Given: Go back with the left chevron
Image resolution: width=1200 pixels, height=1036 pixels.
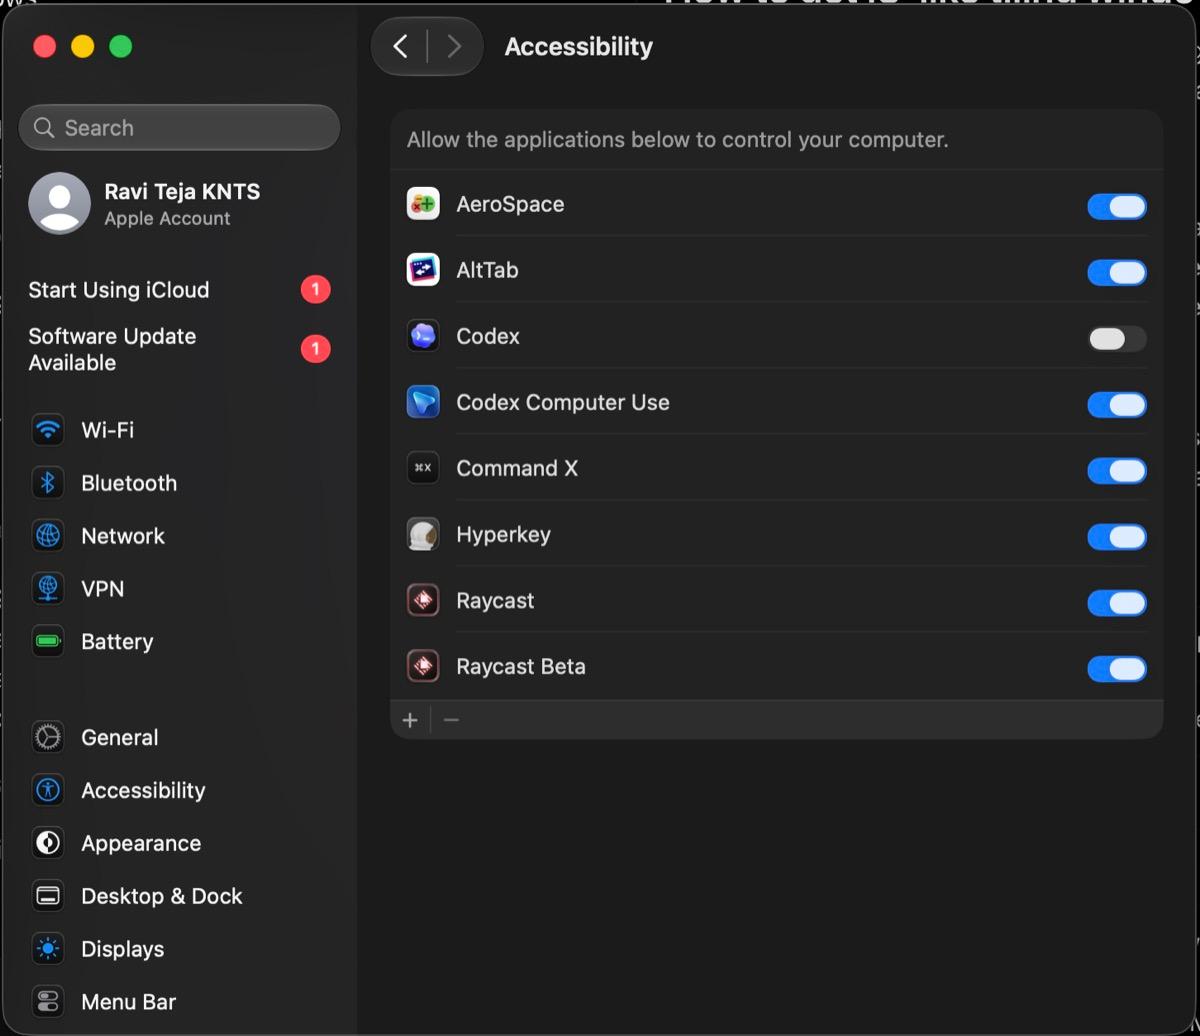Looking at the screenshot, I should coord(400,46).
